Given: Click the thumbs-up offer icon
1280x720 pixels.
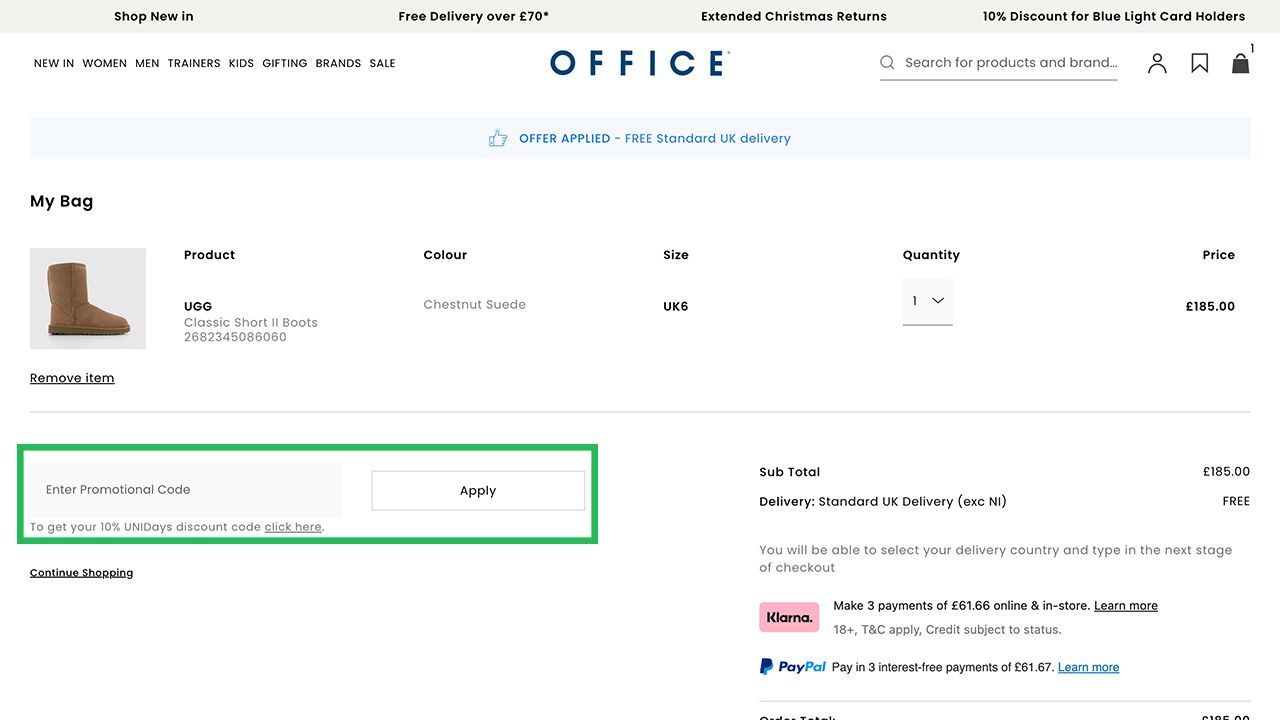Looking at the screenshot, I should (x=498, y=138).
